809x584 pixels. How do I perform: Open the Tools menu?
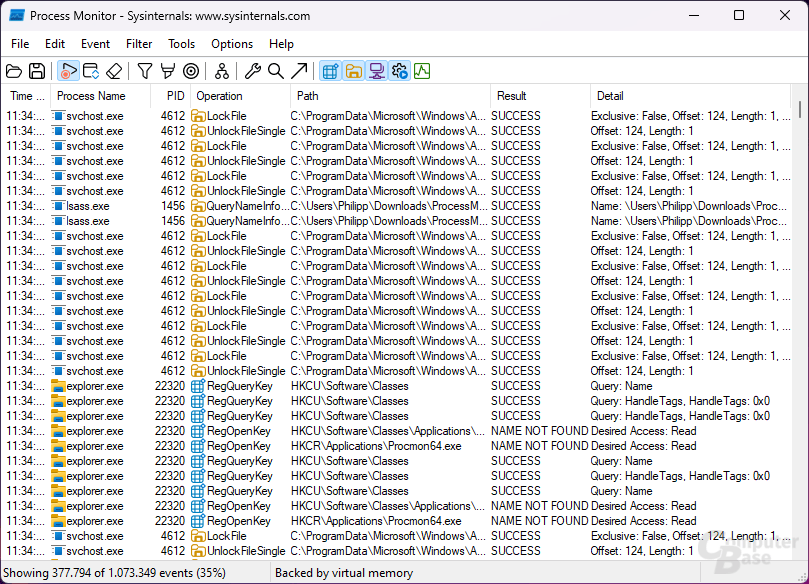pos(180,43)
